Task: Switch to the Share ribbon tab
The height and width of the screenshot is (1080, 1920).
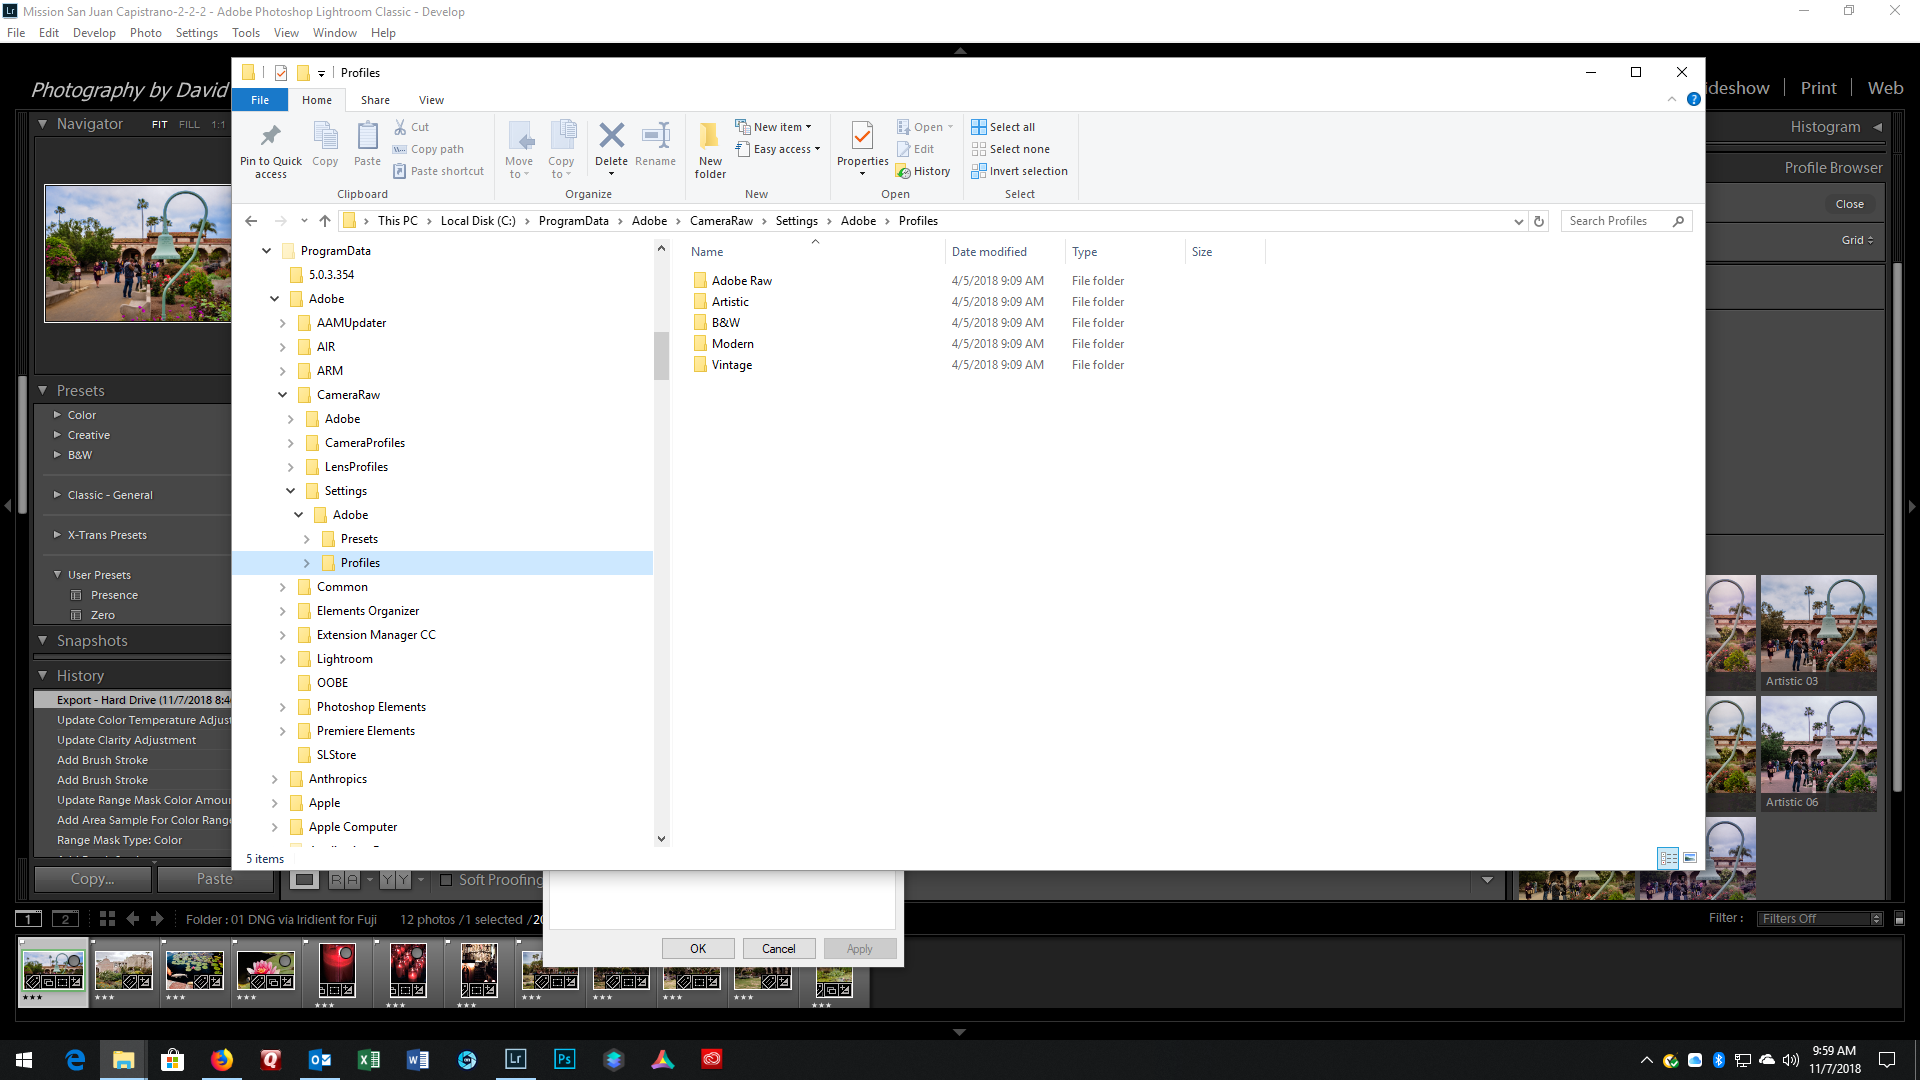Action: pyautogui.click(x=375, y=100)
